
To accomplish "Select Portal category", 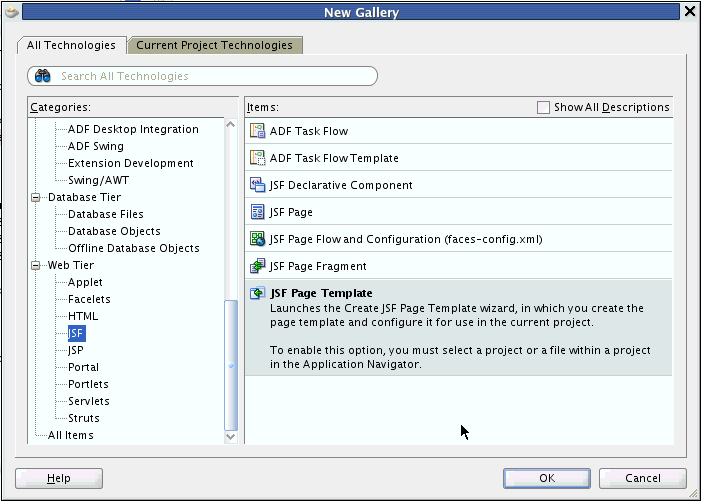I will pyautogui.click(x=83, y=367).
